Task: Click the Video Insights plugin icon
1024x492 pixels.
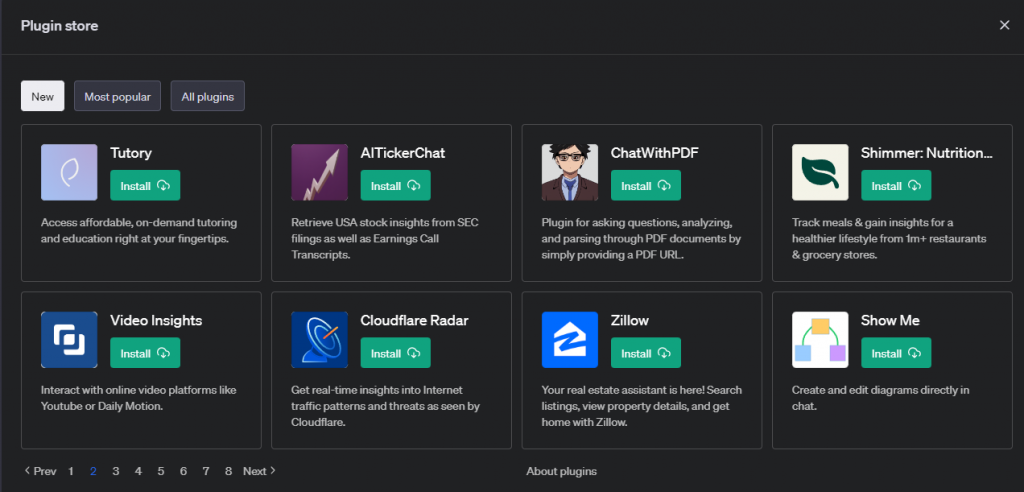Action: click(x=69, y=339)
